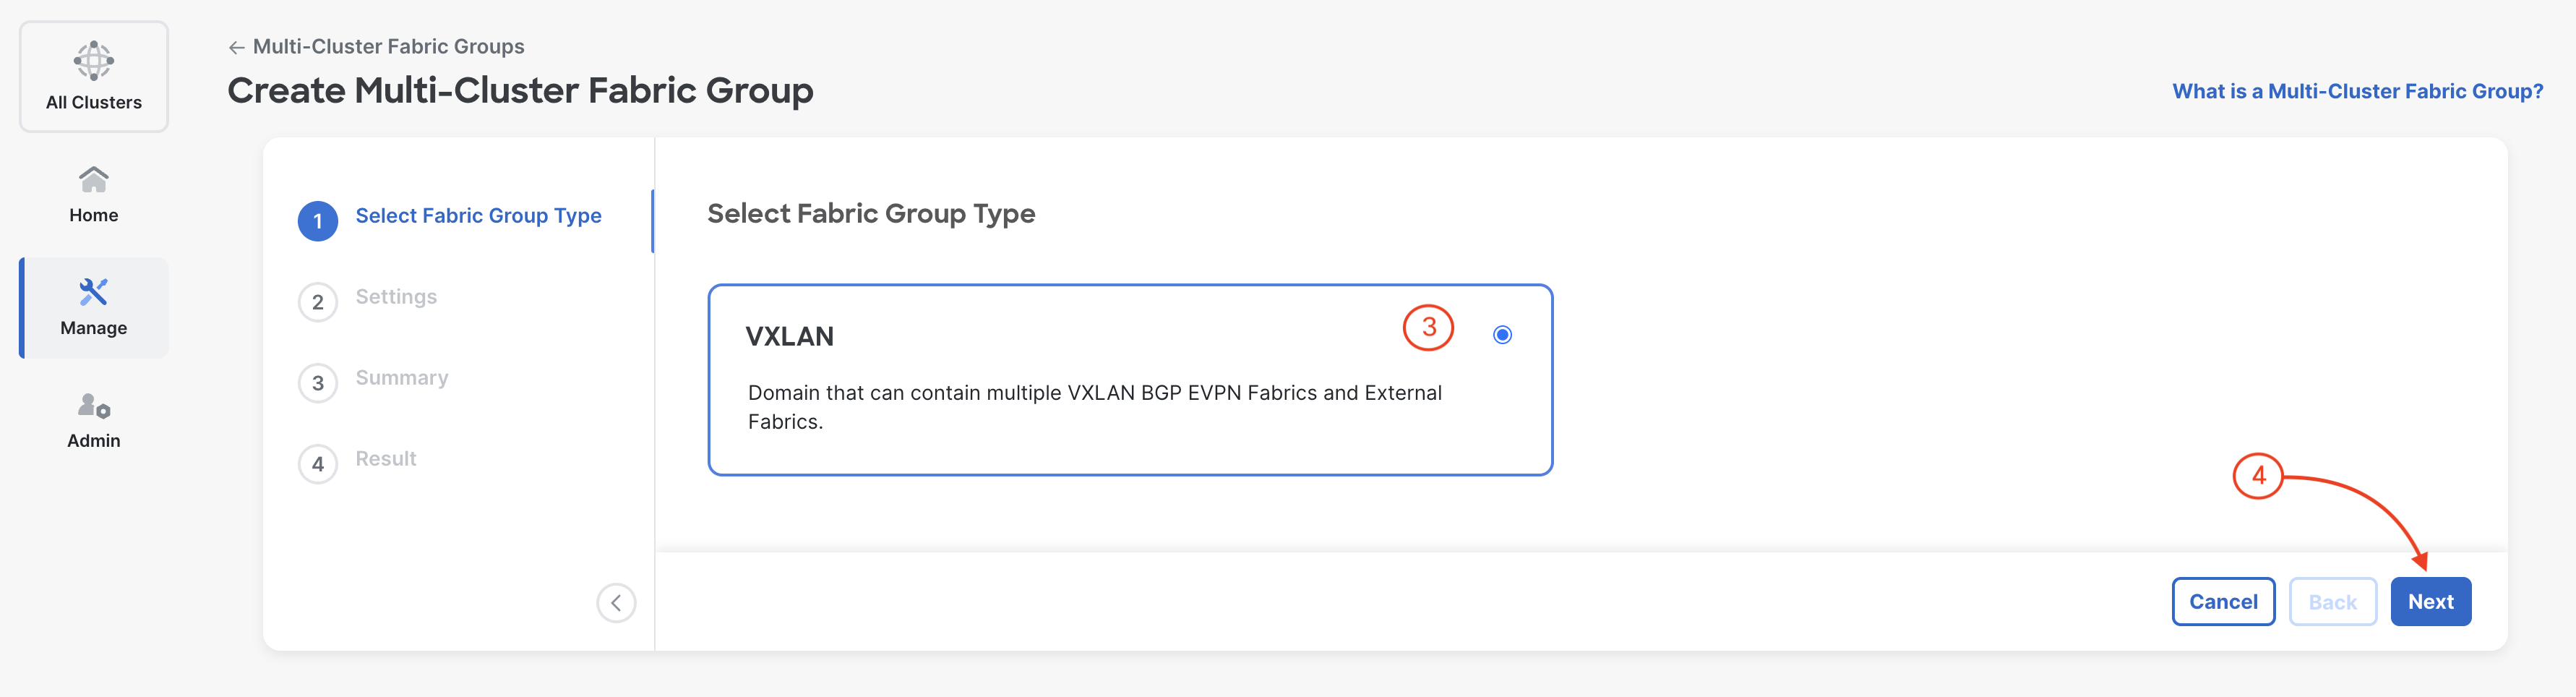Click the back arrow beside Multi-Cluster Fabric Groups
This screenshot has height=697, width=2576.
237,47
